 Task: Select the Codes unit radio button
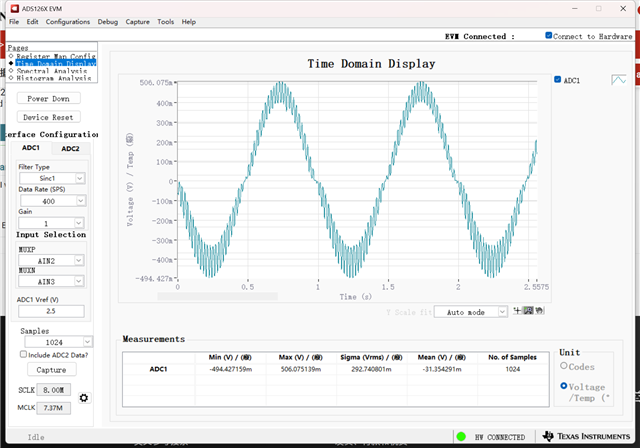(x=564, y=366)
